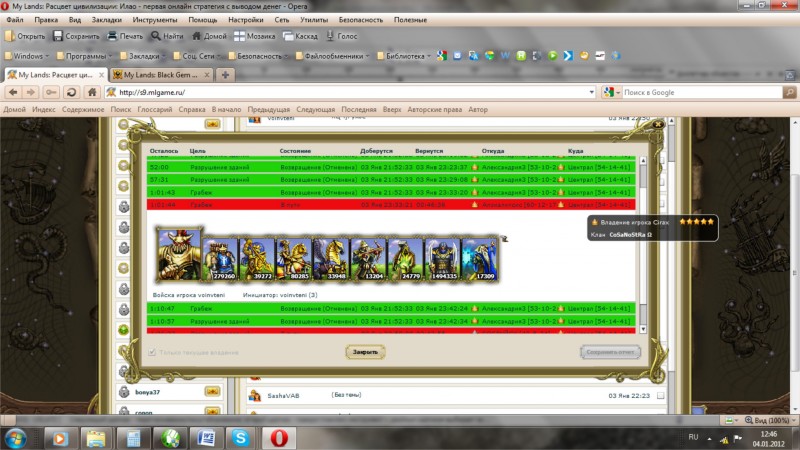
Task: Click the Открыть toolbar button
Action: pyautogui.click(x=25, y=36)
